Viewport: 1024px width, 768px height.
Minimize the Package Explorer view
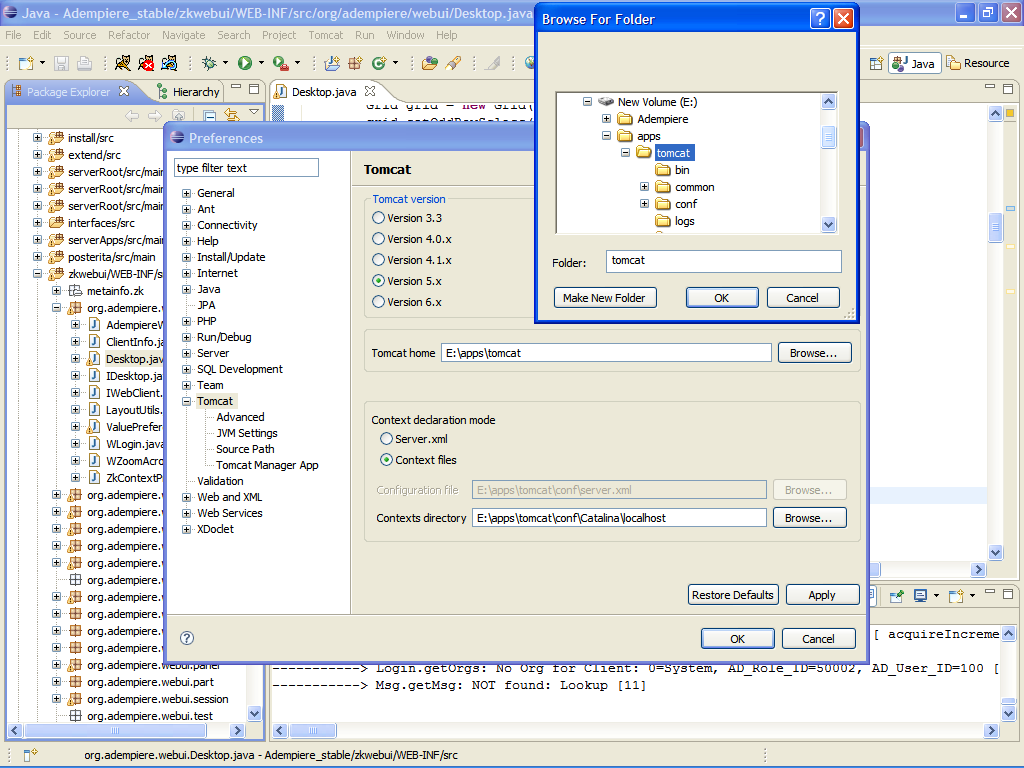(x=236, y=87)
